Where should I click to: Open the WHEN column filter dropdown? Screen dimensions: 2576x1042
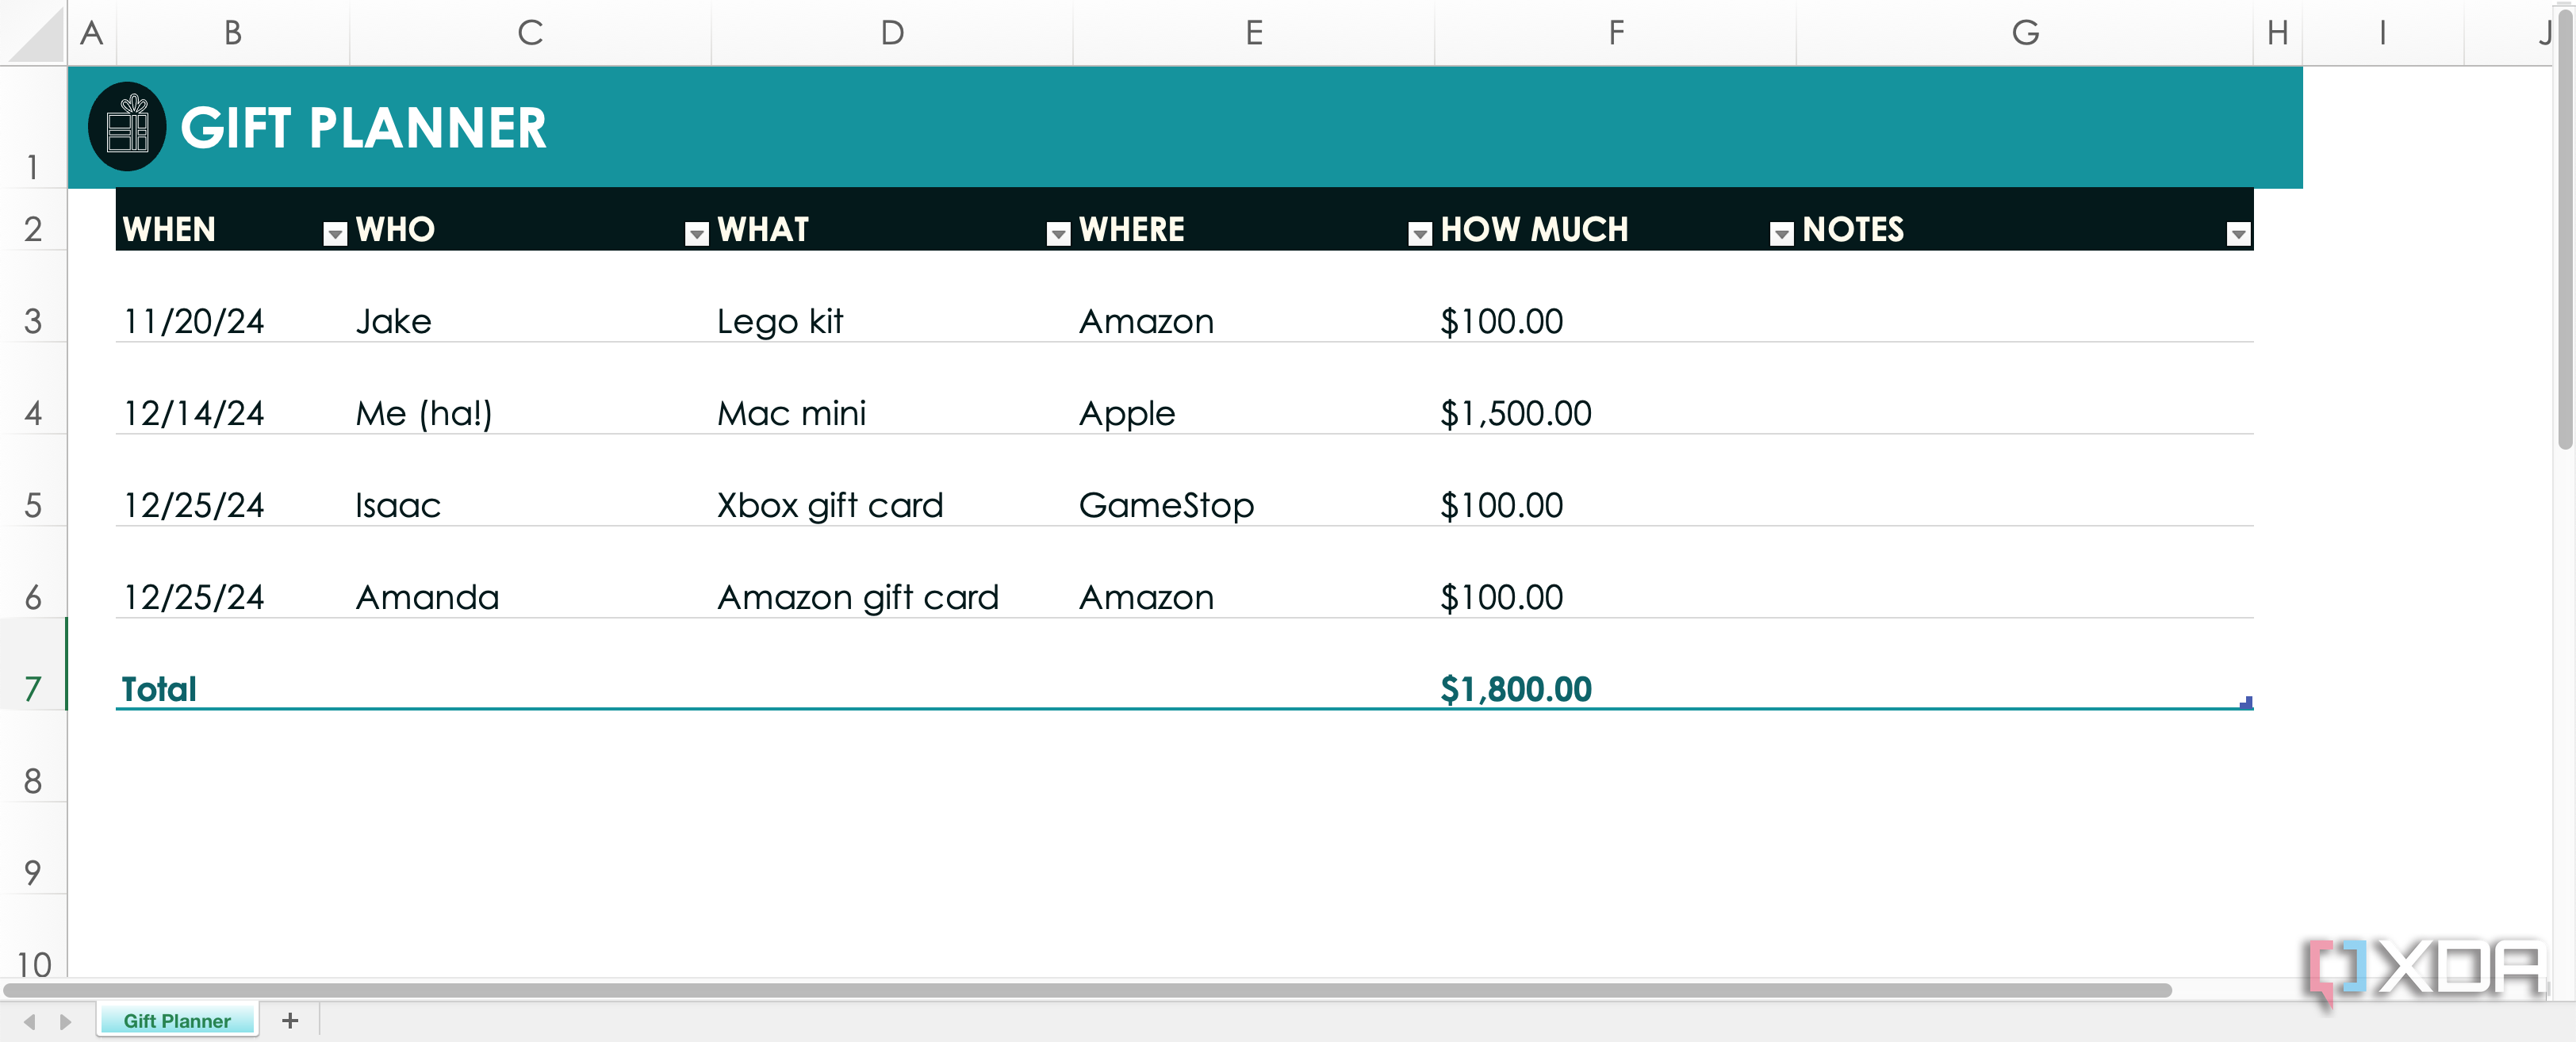pyautogui.click(x=334, y=233)
